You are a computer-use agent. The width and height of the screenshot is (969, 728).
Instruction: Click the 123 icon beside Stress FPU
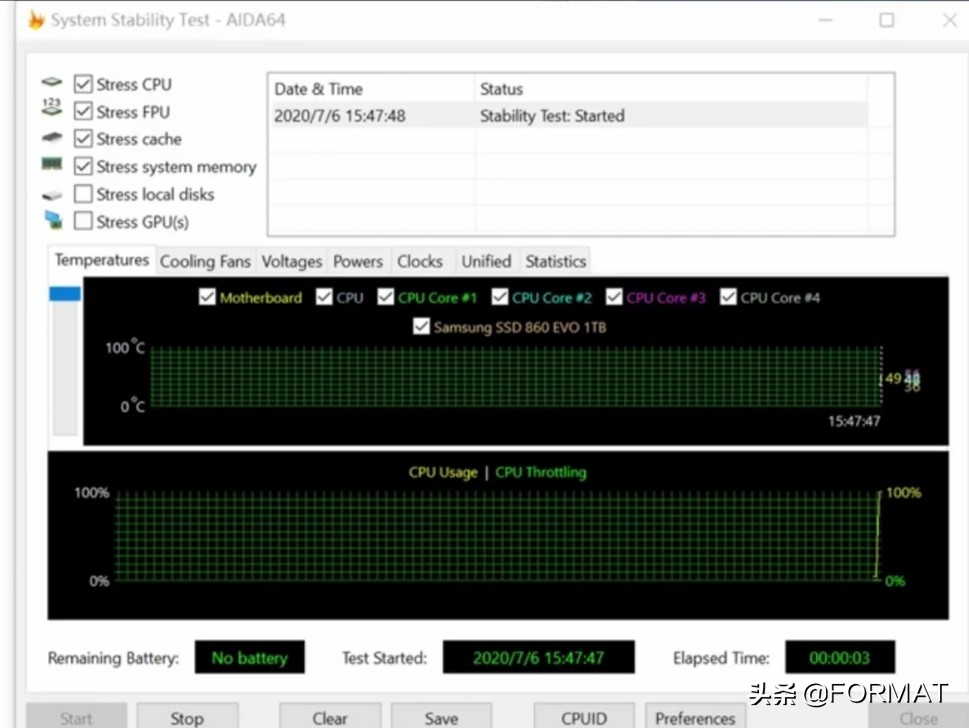(52, 107)
